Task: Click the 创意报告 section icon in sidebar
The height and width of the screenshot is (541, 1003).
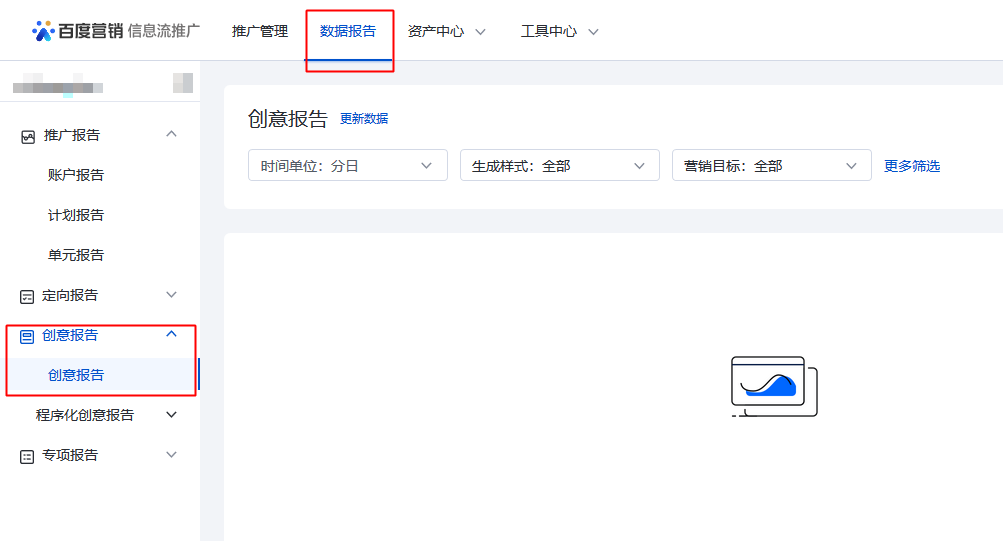Action: (28, 336)
